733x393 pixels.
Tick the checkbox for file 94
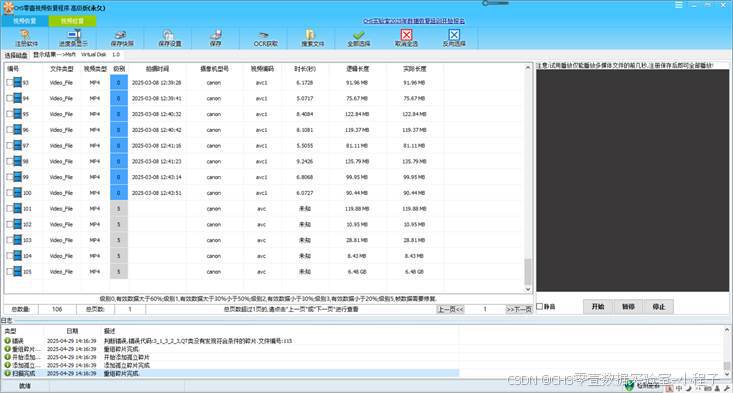[10, 99]
